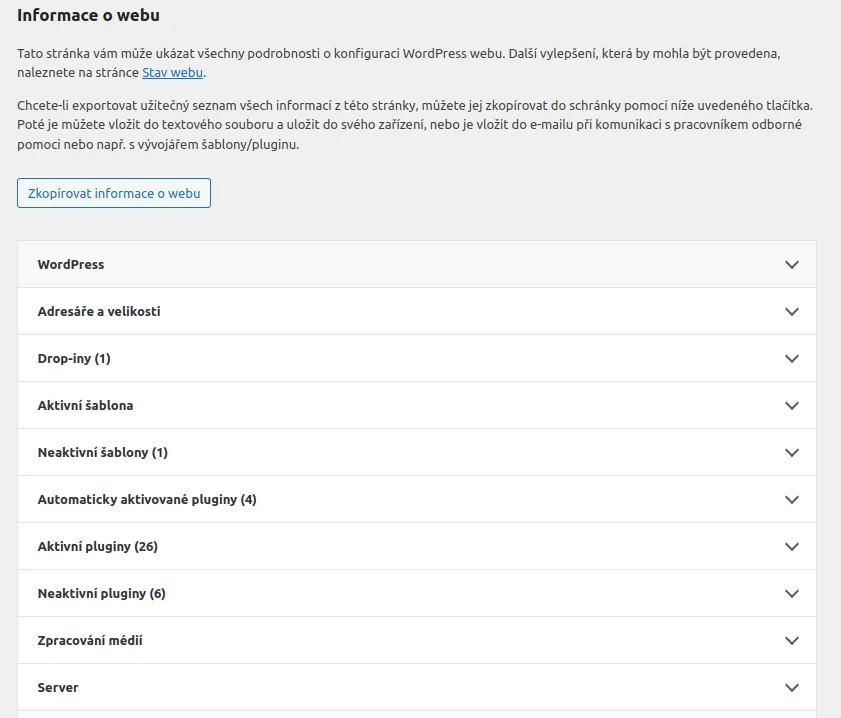Show Neaktivní šablony (1) details via its title

click(x=102, y=453)
